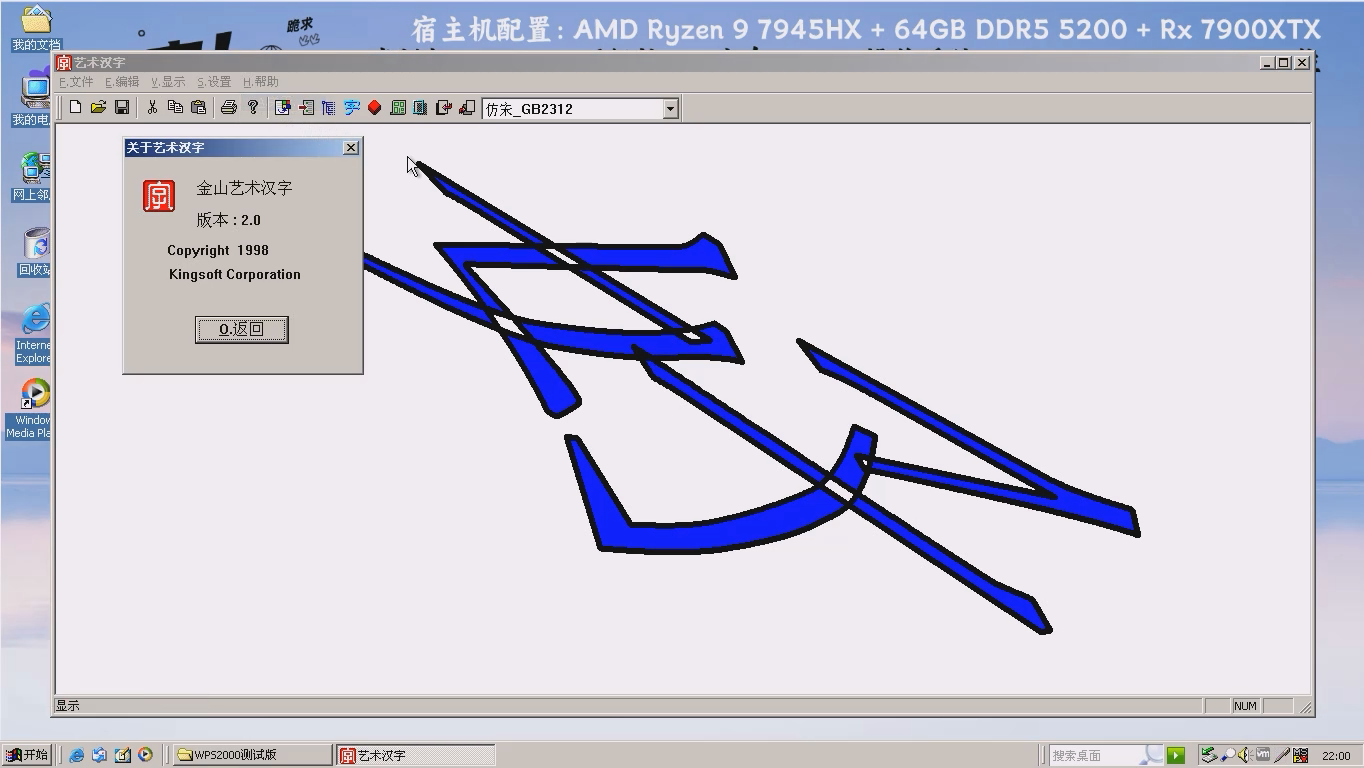Click the Cut scissors icon
The width and height of the screenshot is (1364, 768).
152,108
